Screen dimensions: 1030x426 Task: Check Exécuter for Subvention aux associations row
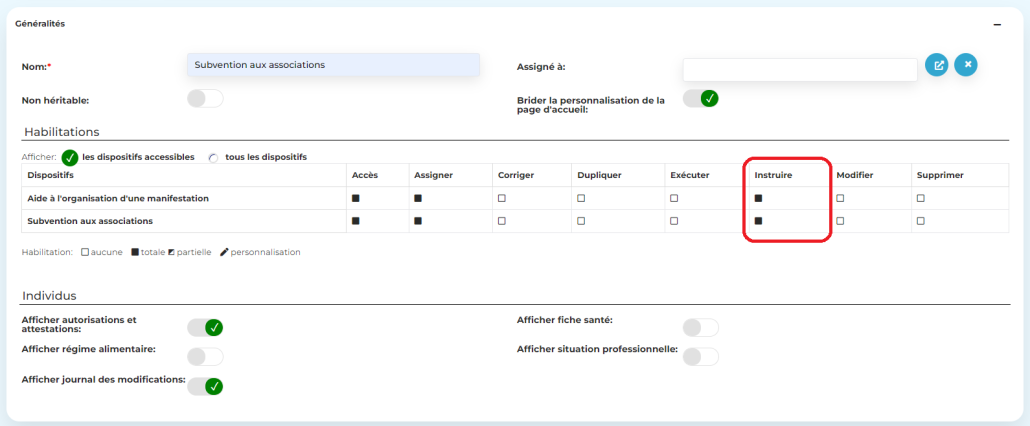pyautogui.click(x=674, y=221)
